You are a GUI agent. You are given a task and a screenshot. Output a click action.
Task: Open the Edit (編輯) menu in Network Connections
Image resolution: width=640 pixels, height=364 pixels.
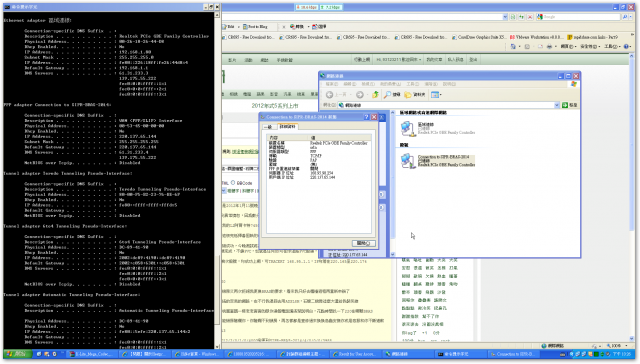pyautogui.click(x=349, y=84)
